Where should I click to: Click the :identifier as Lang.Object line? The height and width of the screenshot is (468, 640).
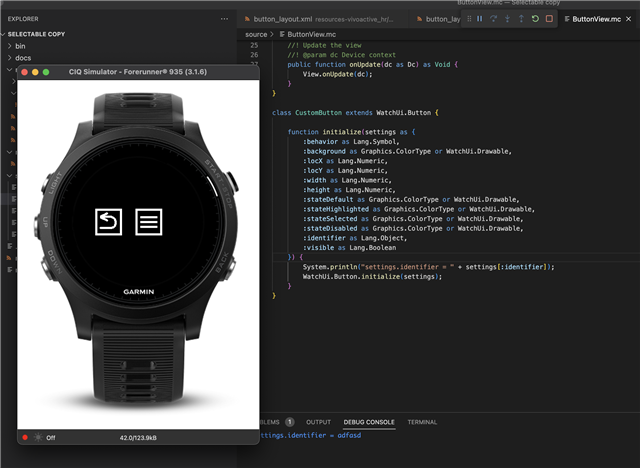355,238
